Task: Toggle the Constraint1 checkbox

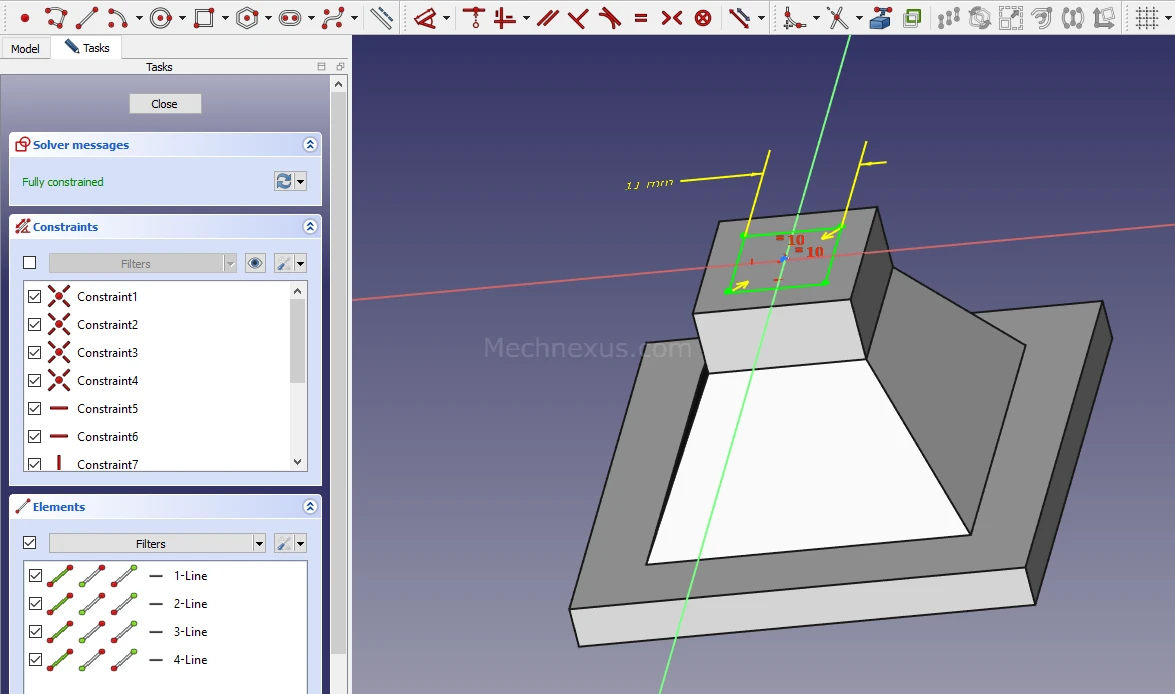Action: (35, 297)
